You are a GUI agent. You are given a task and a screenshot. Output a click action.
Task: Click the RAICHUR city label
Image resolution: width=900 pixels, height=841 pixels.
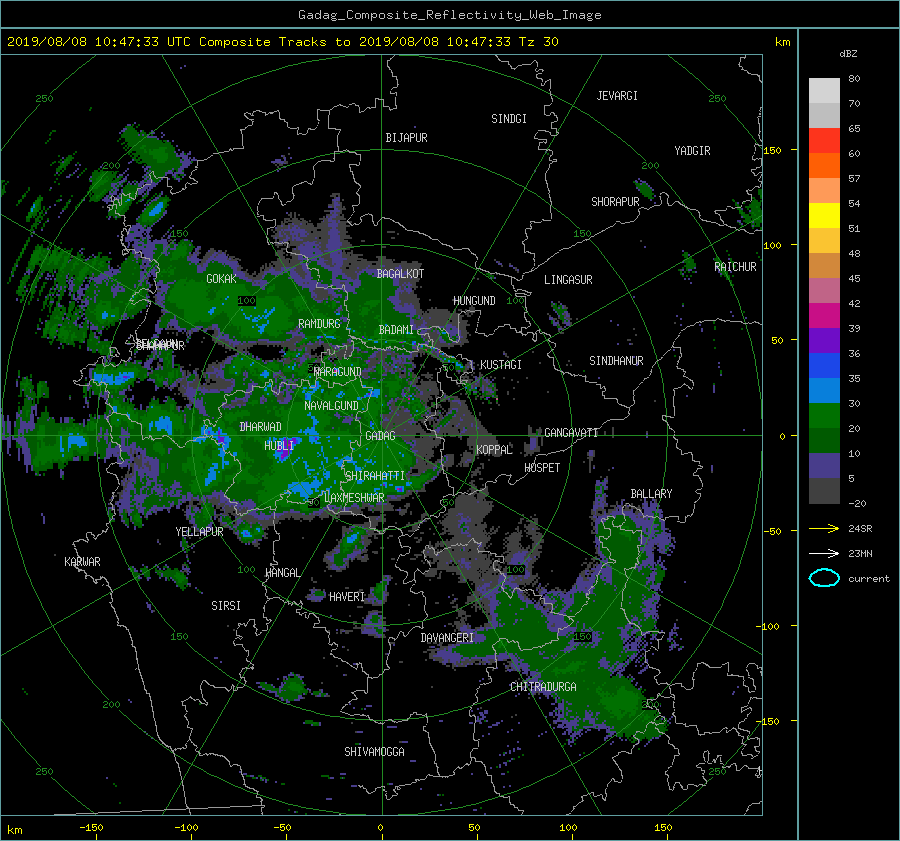pyautogui.click(x=735, y=267)
